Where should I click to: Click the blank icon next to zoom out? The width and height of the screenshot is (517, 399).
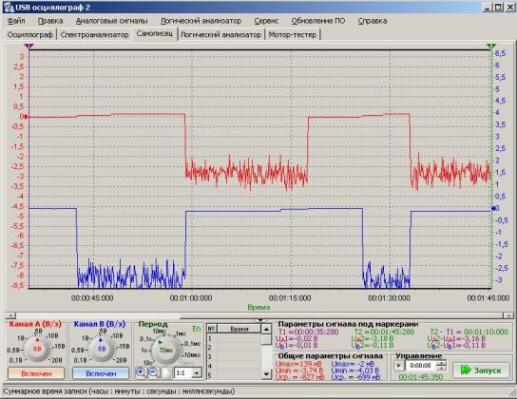tap(166, 373)
